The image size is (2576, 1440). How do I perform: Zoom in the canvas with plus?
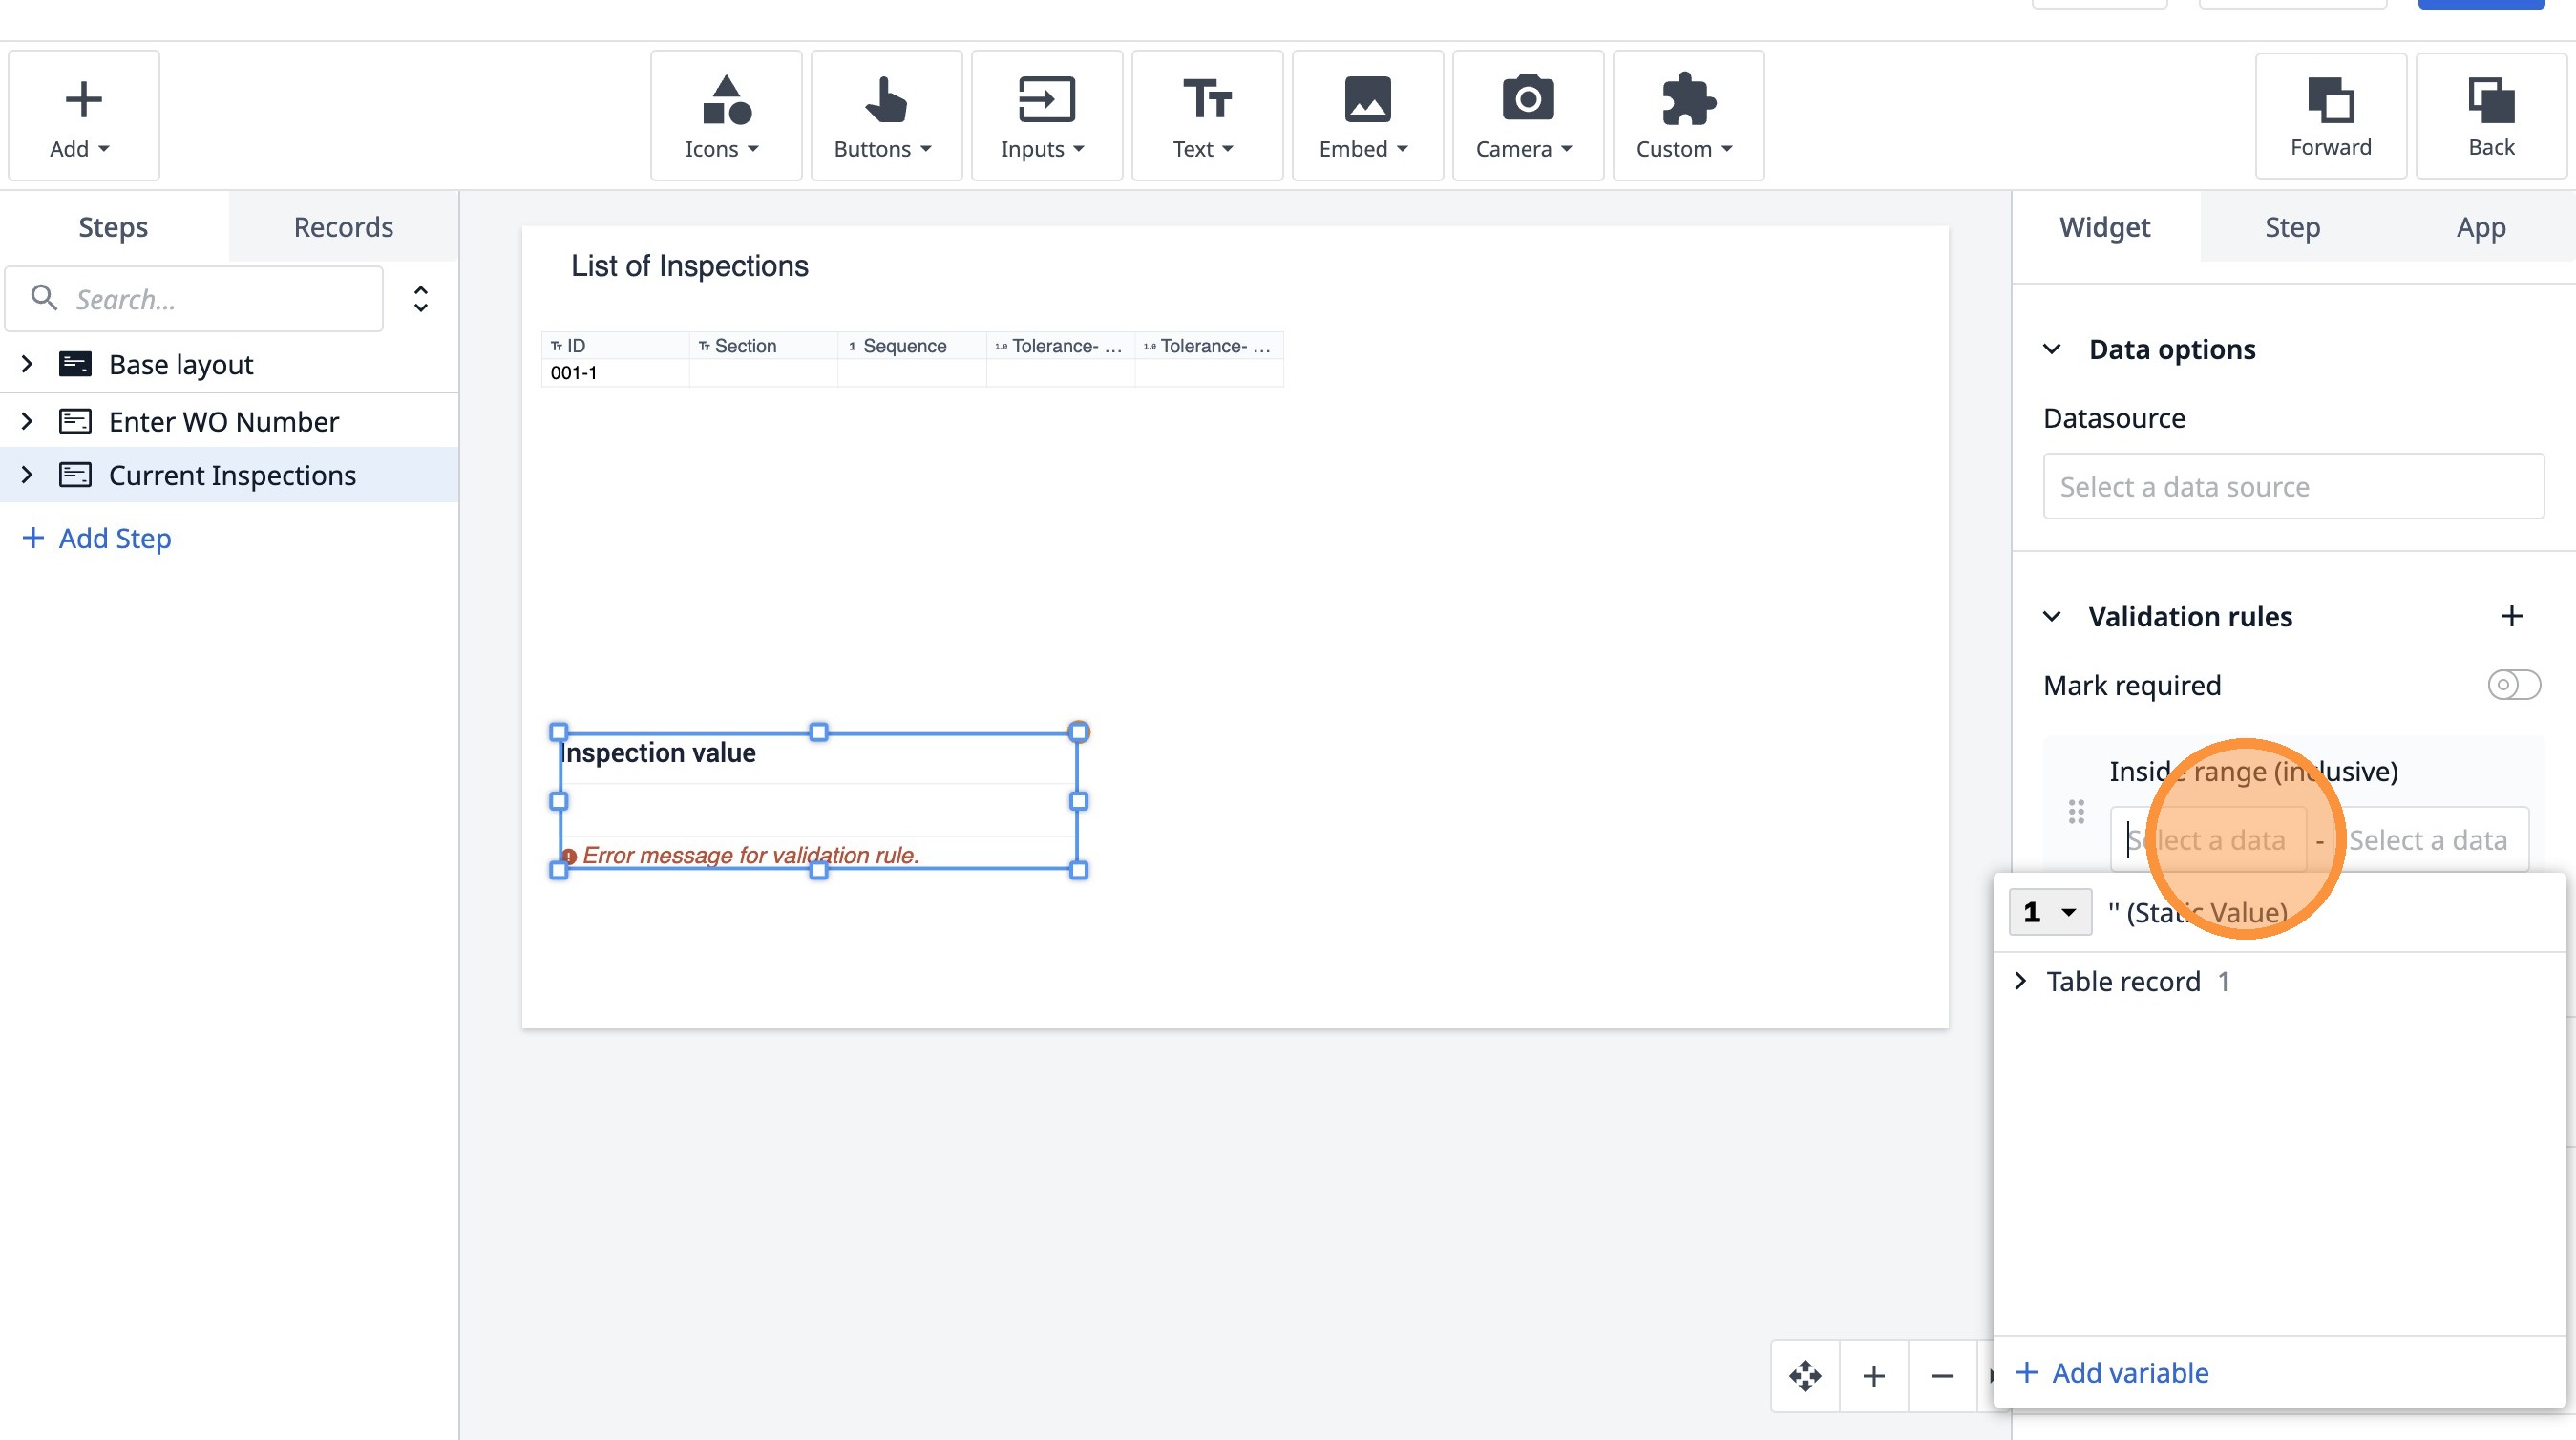pyautogui.click(x=1874, y=1376)
